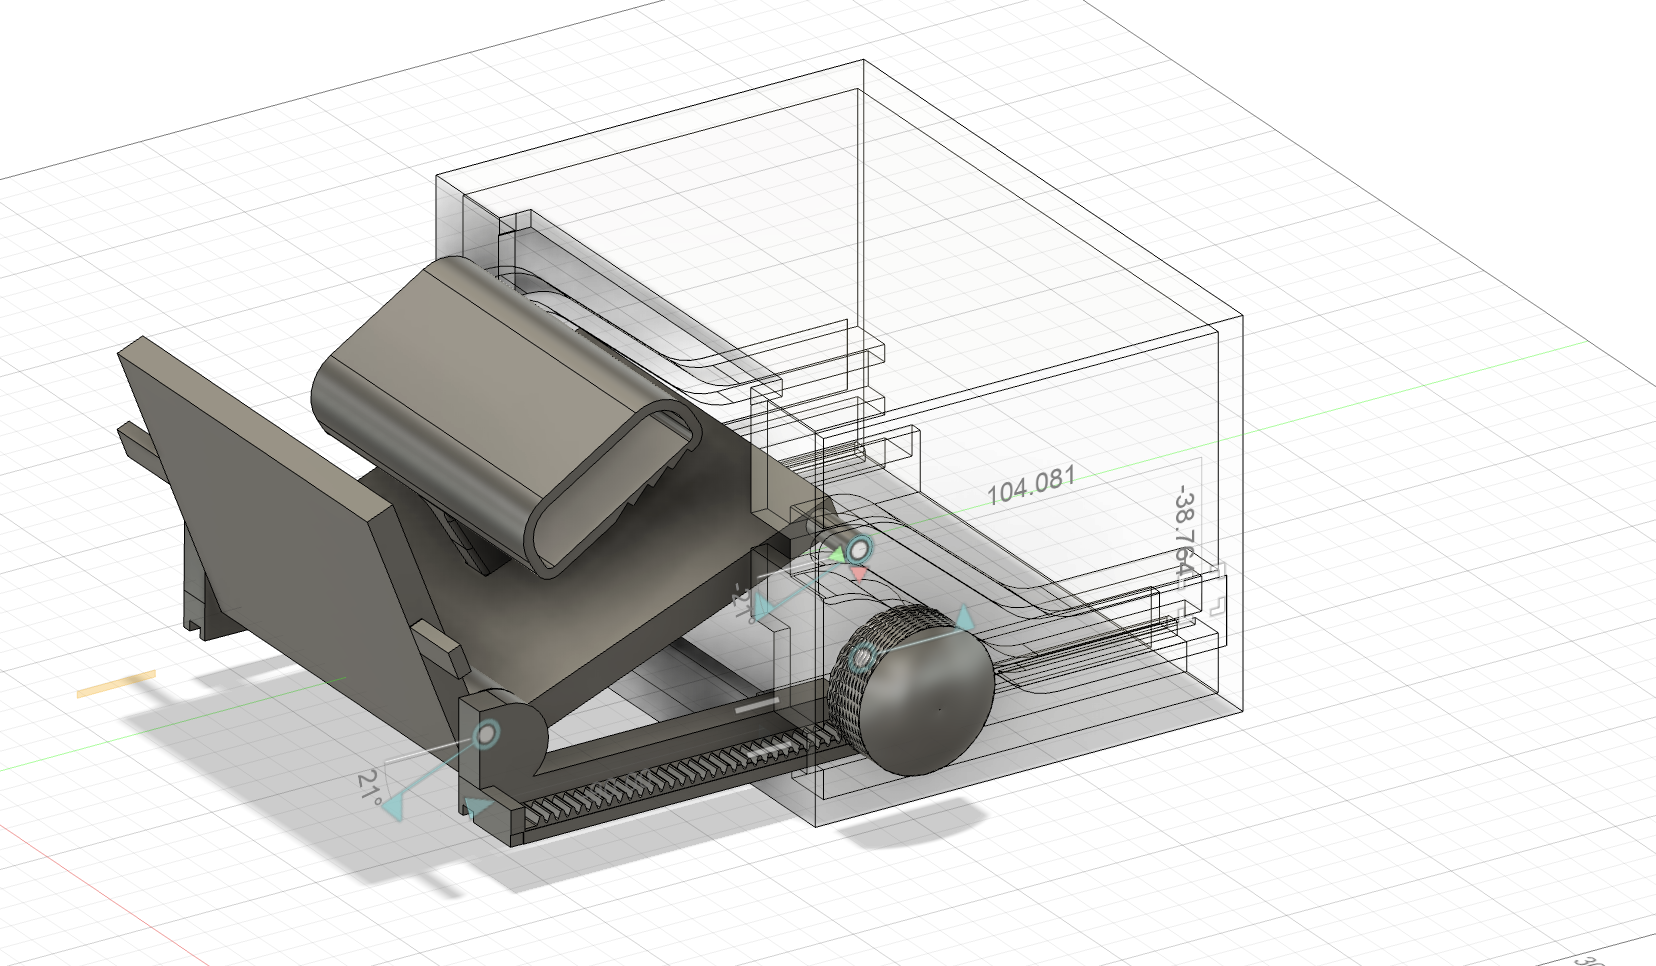
Task: Select the -38.764 dimension label
Action: click(1184, 533)
